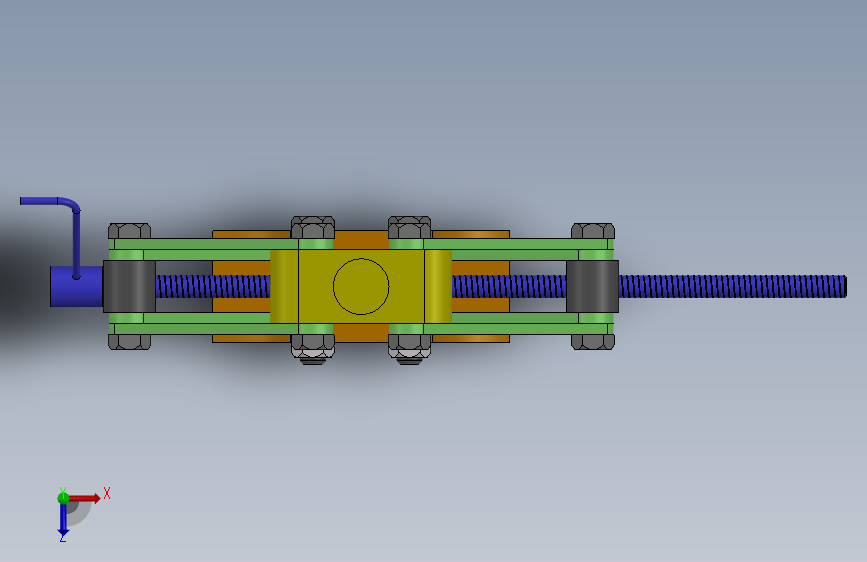This screenshot has width=867, height=562.
Task: Select the top-right hex nut
Action: pos(593,231)
